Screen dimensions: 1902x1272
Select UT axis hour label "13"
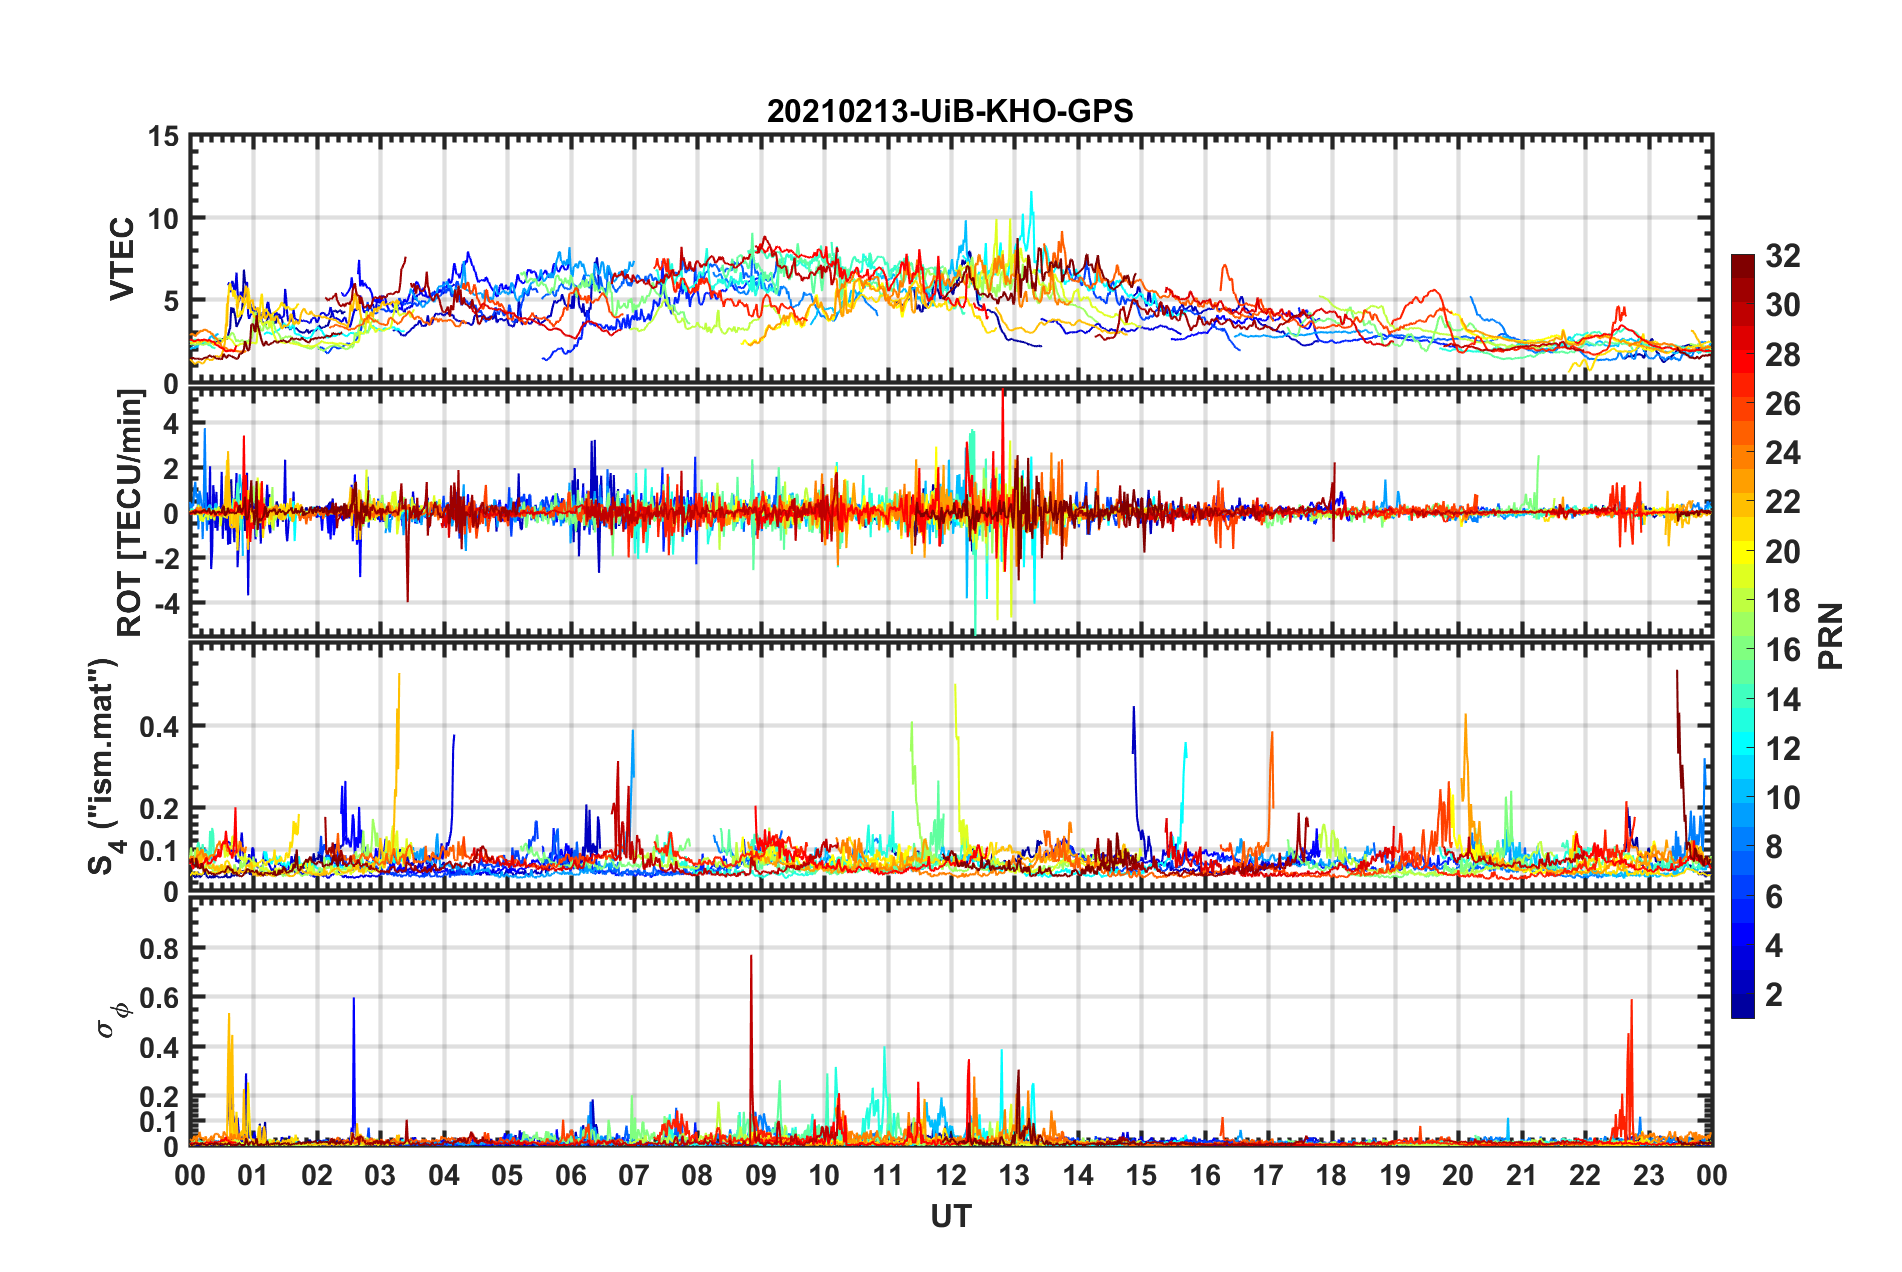coord(1015,1175)
